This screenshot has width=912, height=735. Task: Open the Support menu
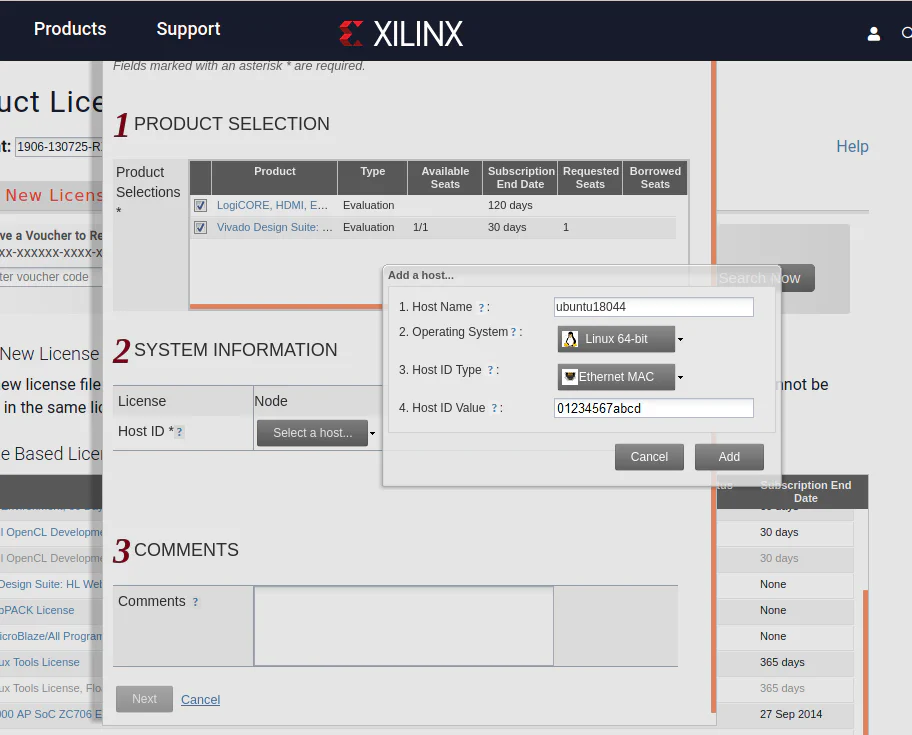click(188, 29)
